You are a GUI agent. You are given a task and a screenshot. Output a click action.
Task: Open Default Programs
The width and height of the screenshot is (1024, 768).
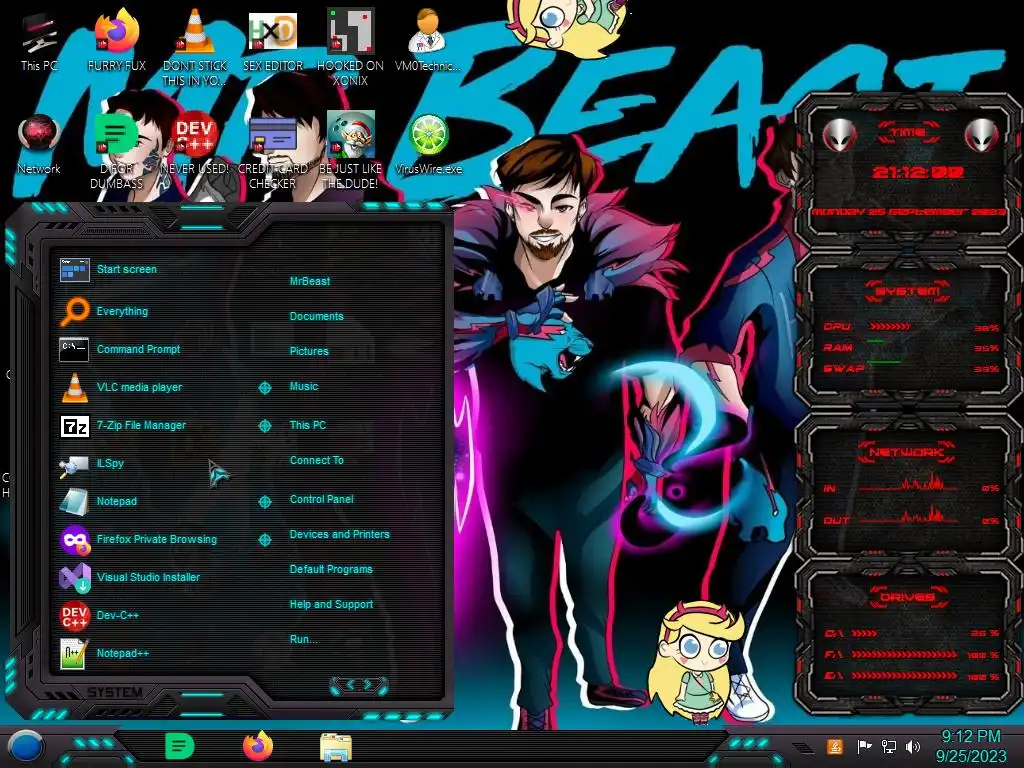(331, 569)
